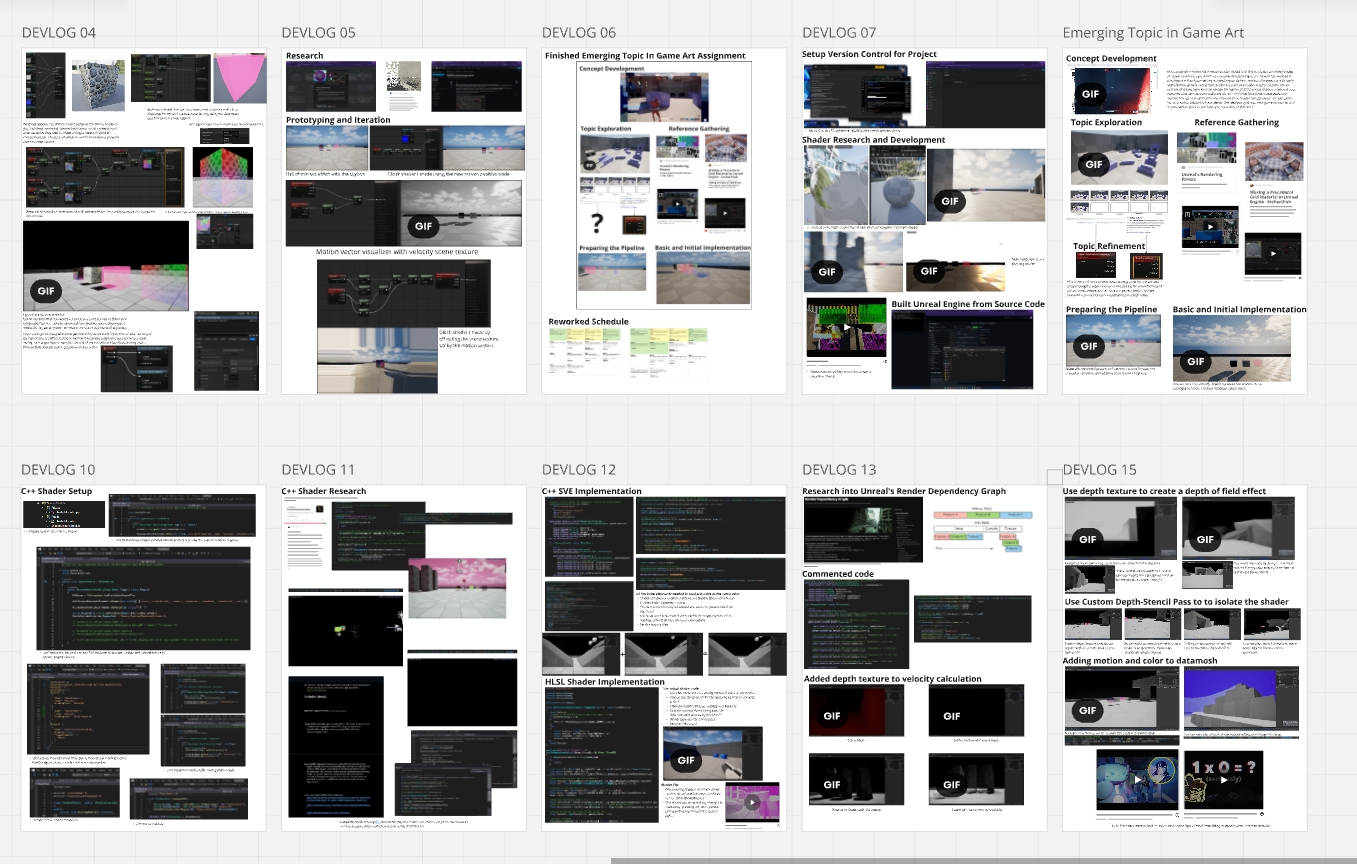This screenshot has height=864, width=1357.
Task: Select the DEVLOG 10 frame title
Action: coord(58,470)
